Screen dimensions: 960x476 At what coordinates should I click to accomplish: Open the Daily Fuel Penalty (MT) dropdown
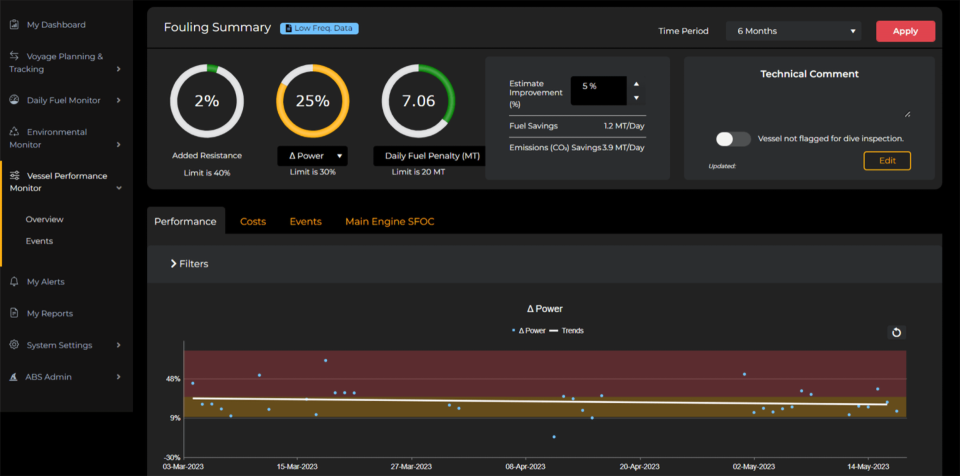pos(429,156)
